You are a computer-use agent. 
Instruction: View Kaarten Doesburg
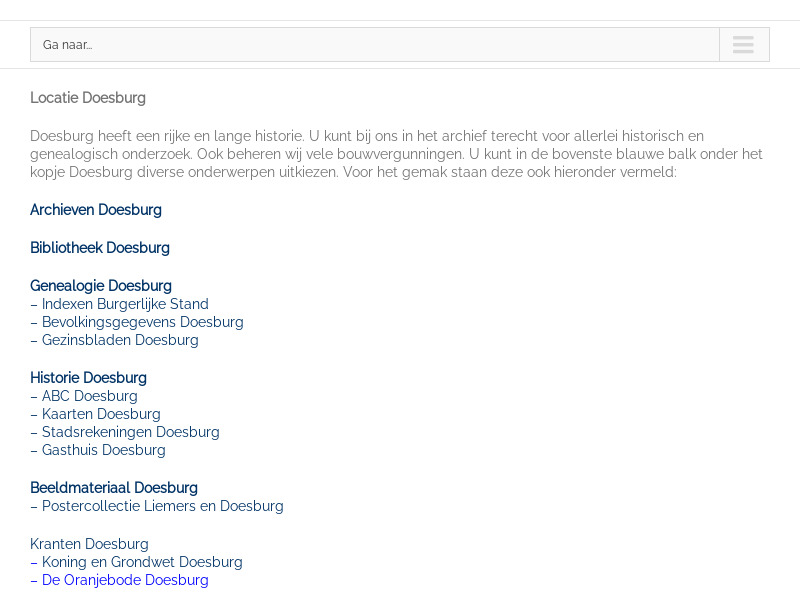pos(101,414)
